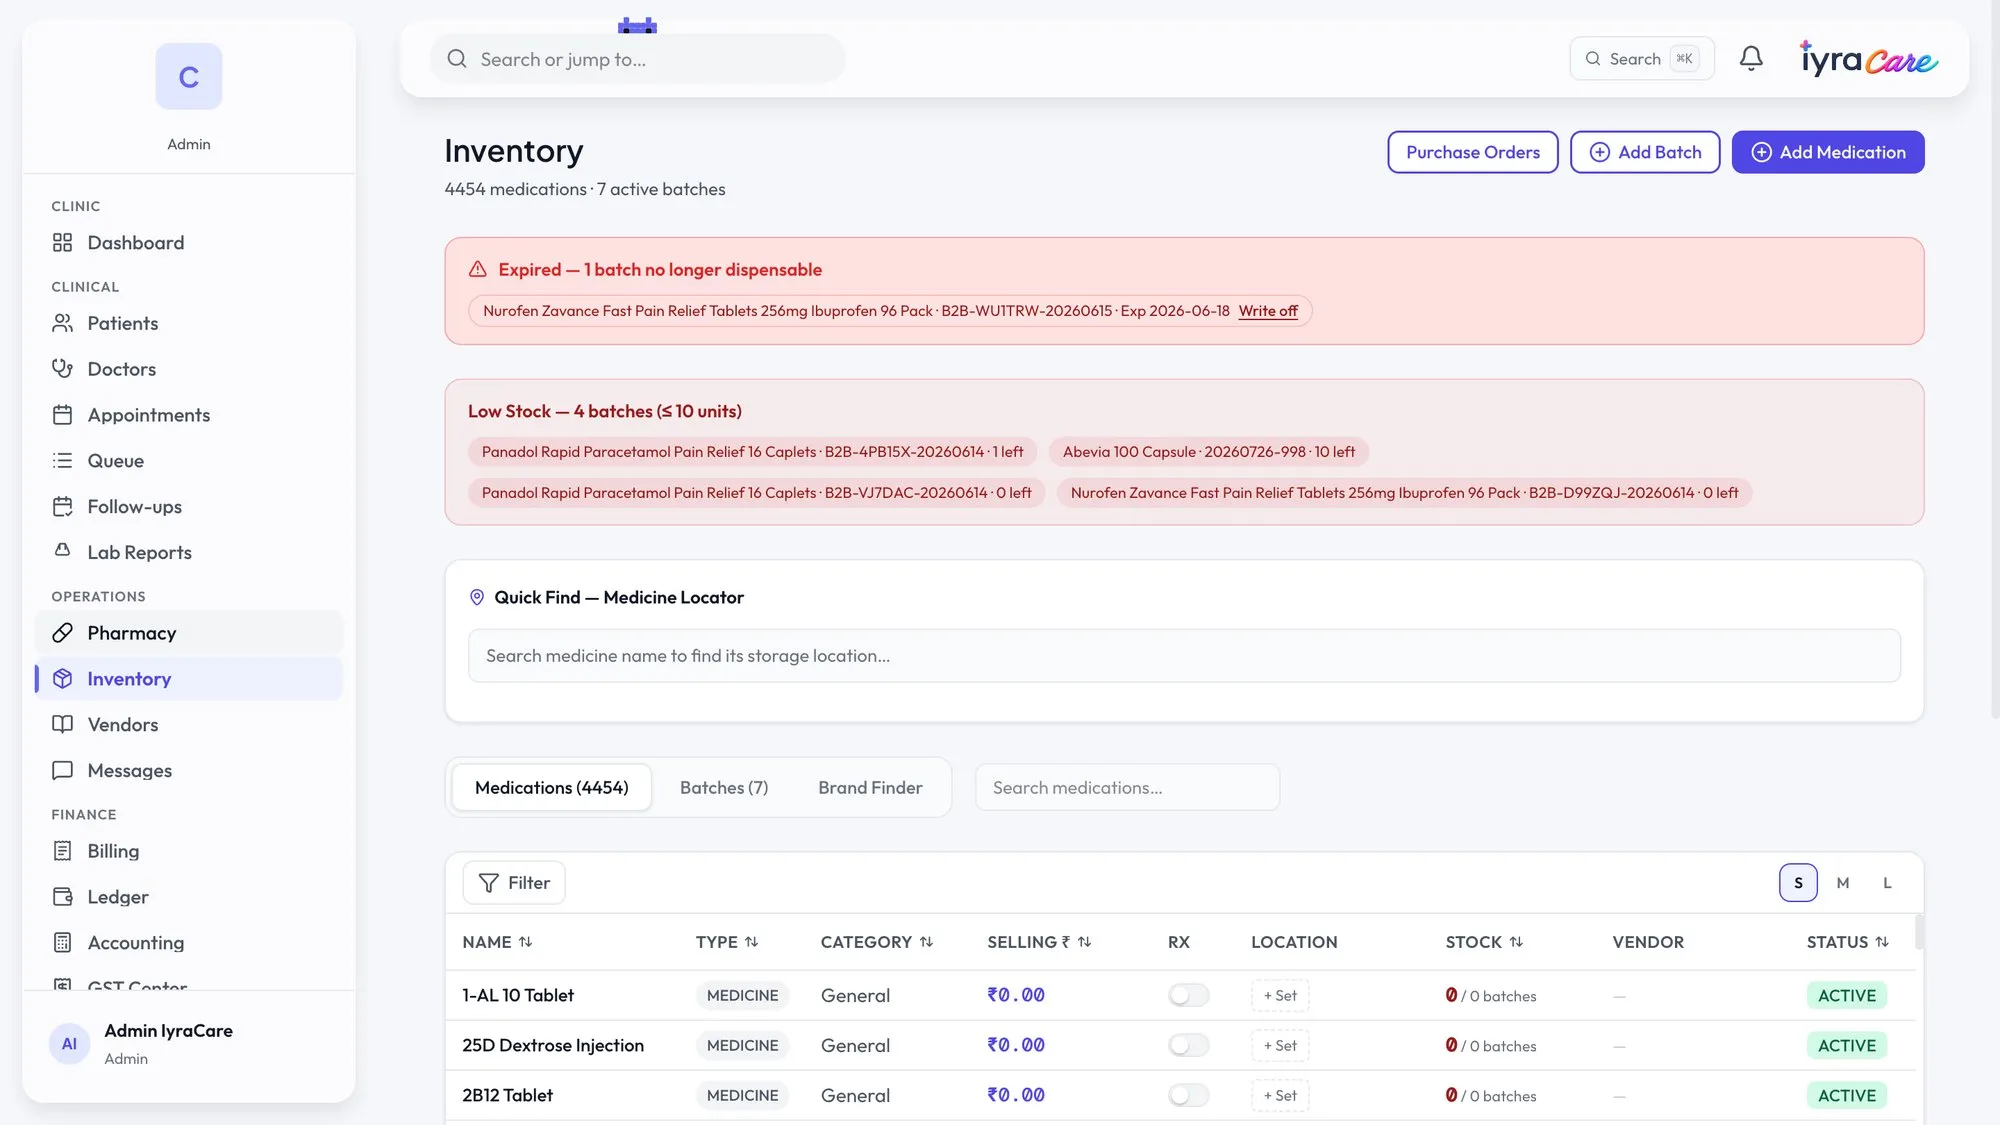
Task: Click the Accounting calculator icon
Action: (62, 943)
